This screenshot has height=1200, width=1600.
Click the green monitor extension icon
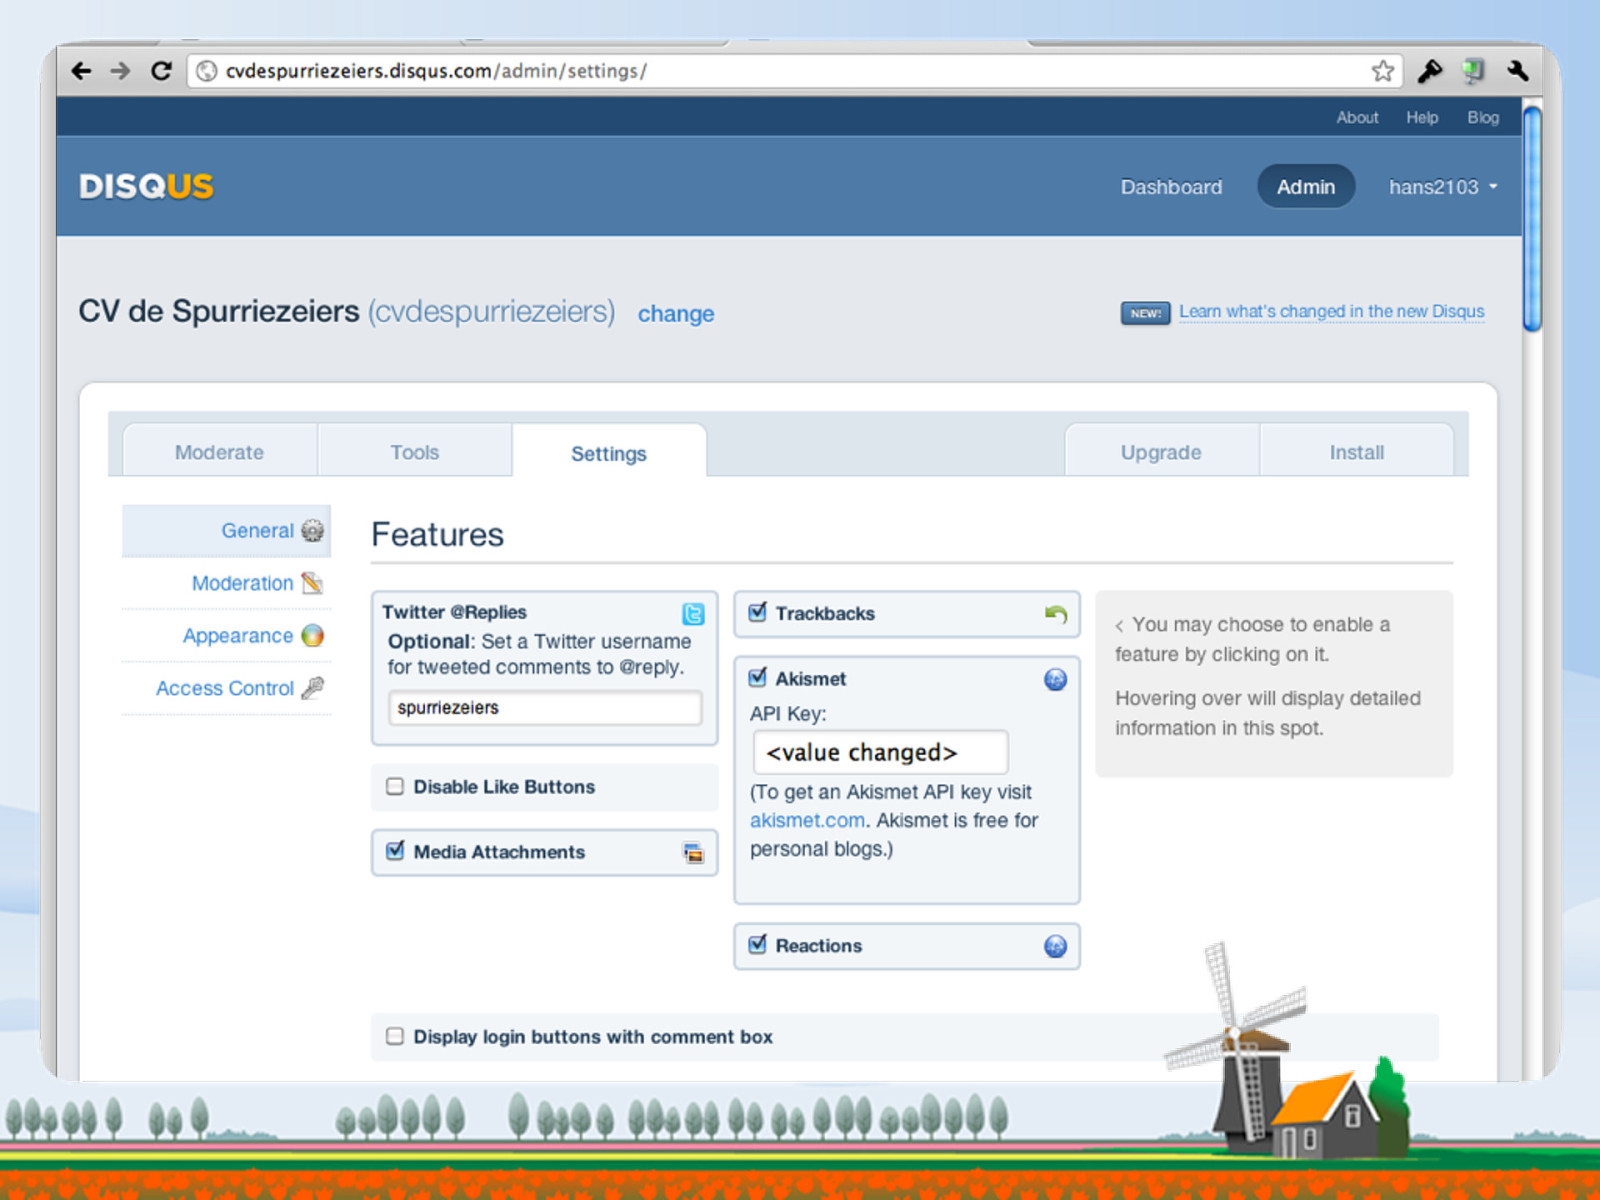1473,71
